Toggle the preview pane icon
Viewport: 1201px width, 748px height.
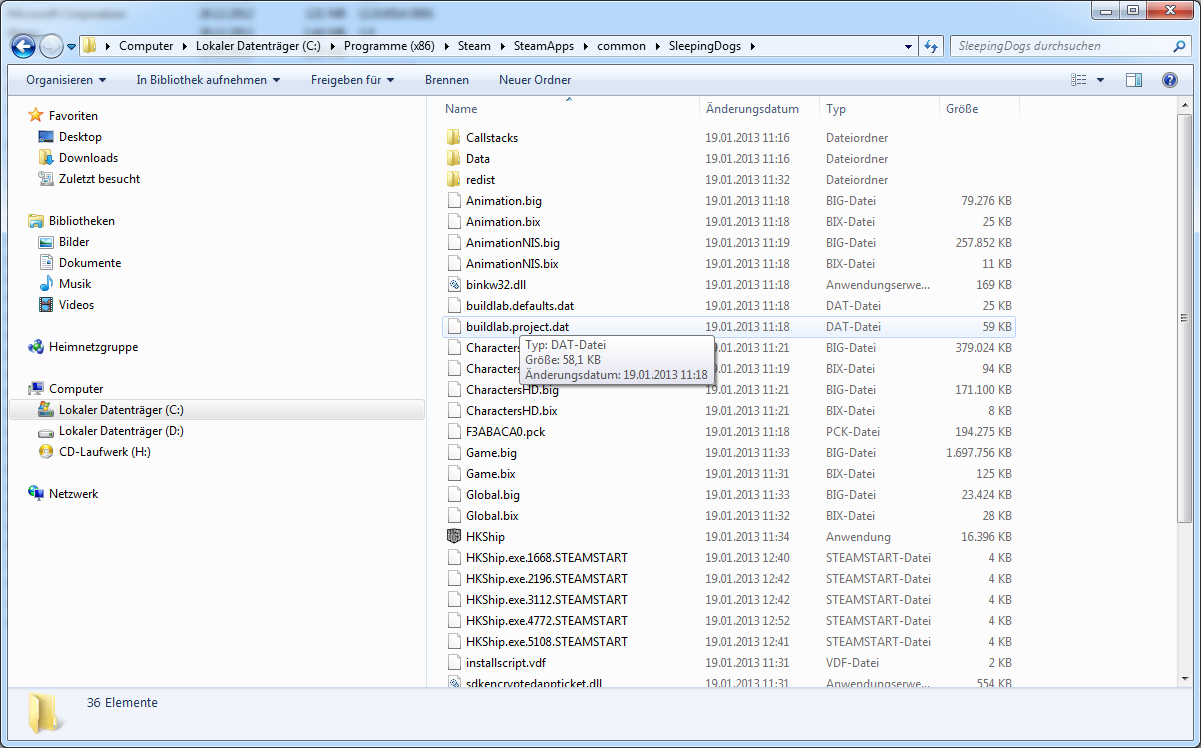(1133, 80)
